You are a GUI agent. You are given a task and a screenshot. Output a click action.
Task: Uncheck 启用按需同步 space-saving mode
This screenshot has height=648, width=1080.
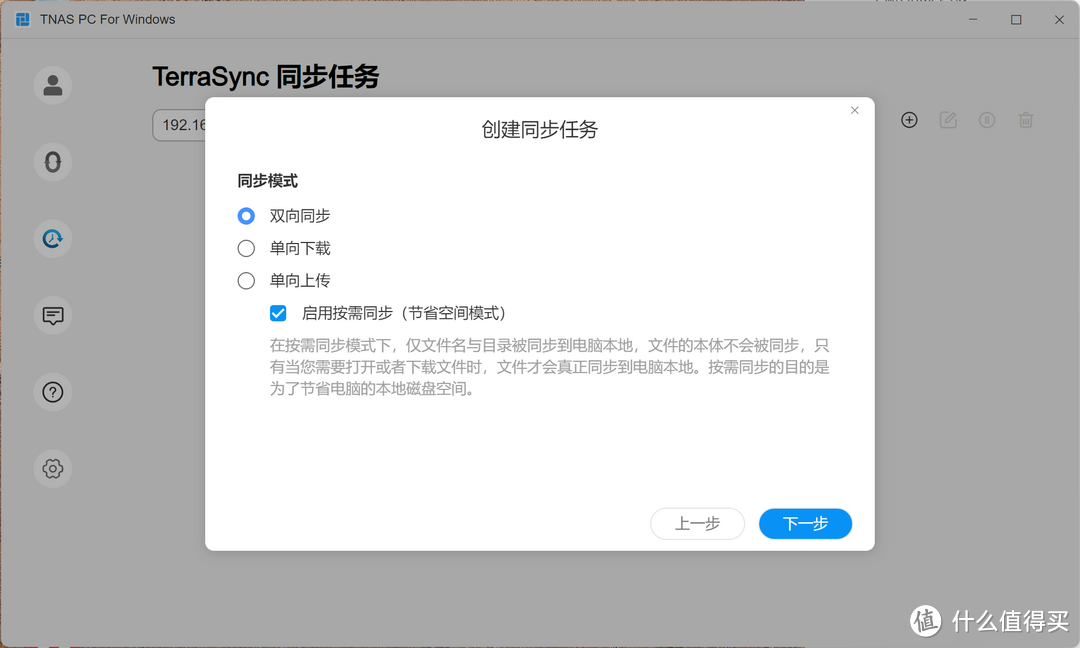point(278,313)
